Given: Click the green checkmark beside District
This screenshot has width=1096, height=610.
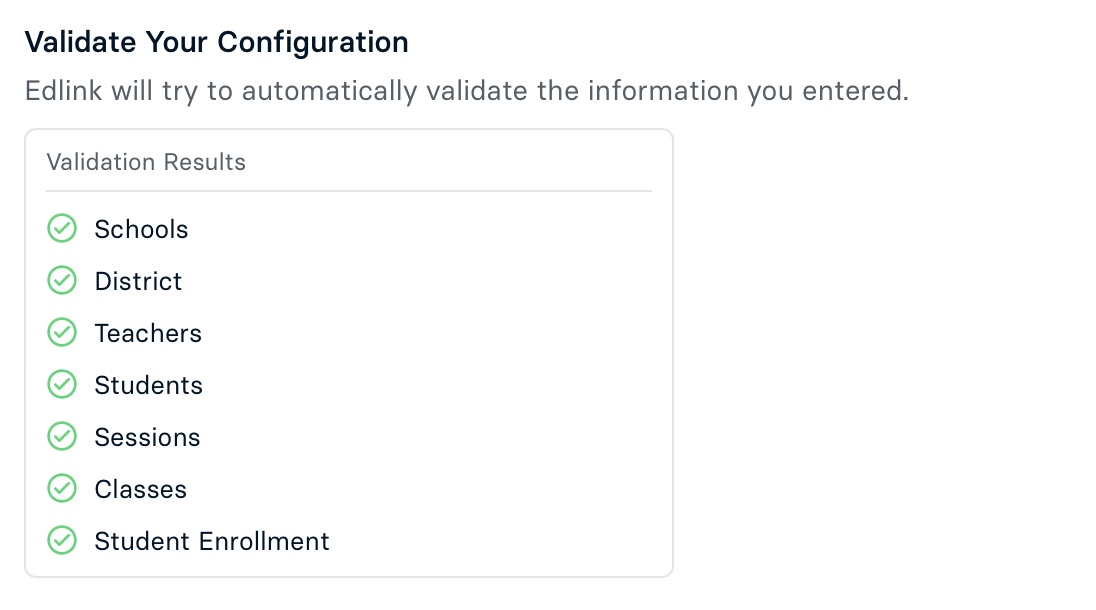Looking at the screenshot, I should pyautogui.click(x=62, y=281).
